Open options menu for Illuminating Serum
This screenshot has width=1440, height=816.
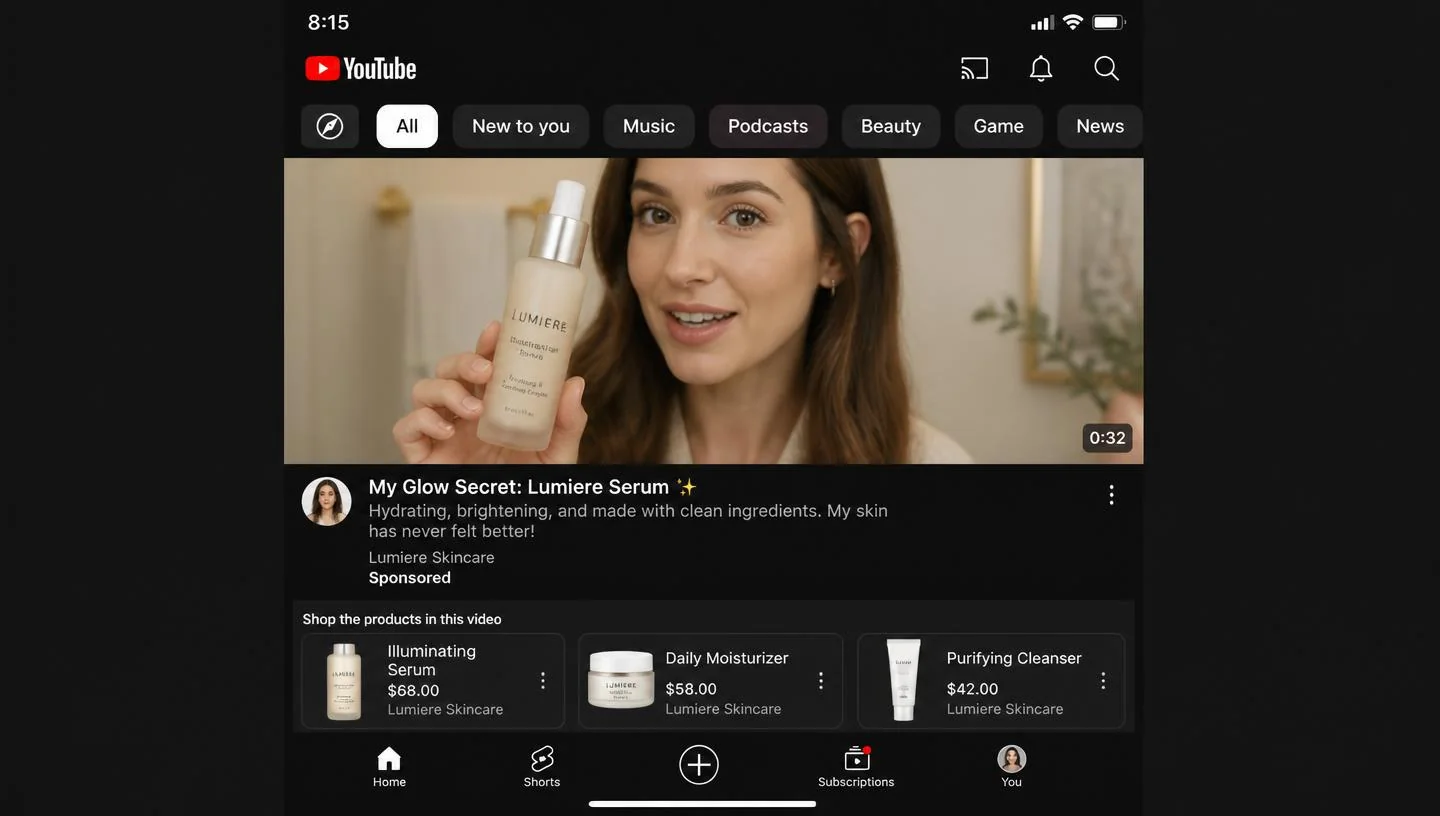tap(543, 681)
